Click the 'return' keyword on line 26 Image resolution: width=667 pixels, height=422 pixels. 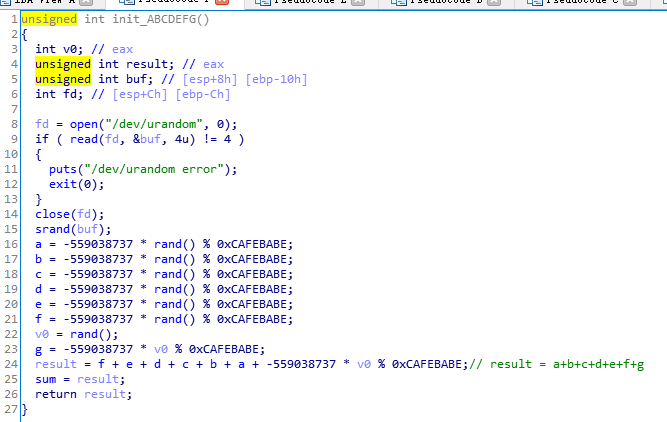(x=56, y=394)
